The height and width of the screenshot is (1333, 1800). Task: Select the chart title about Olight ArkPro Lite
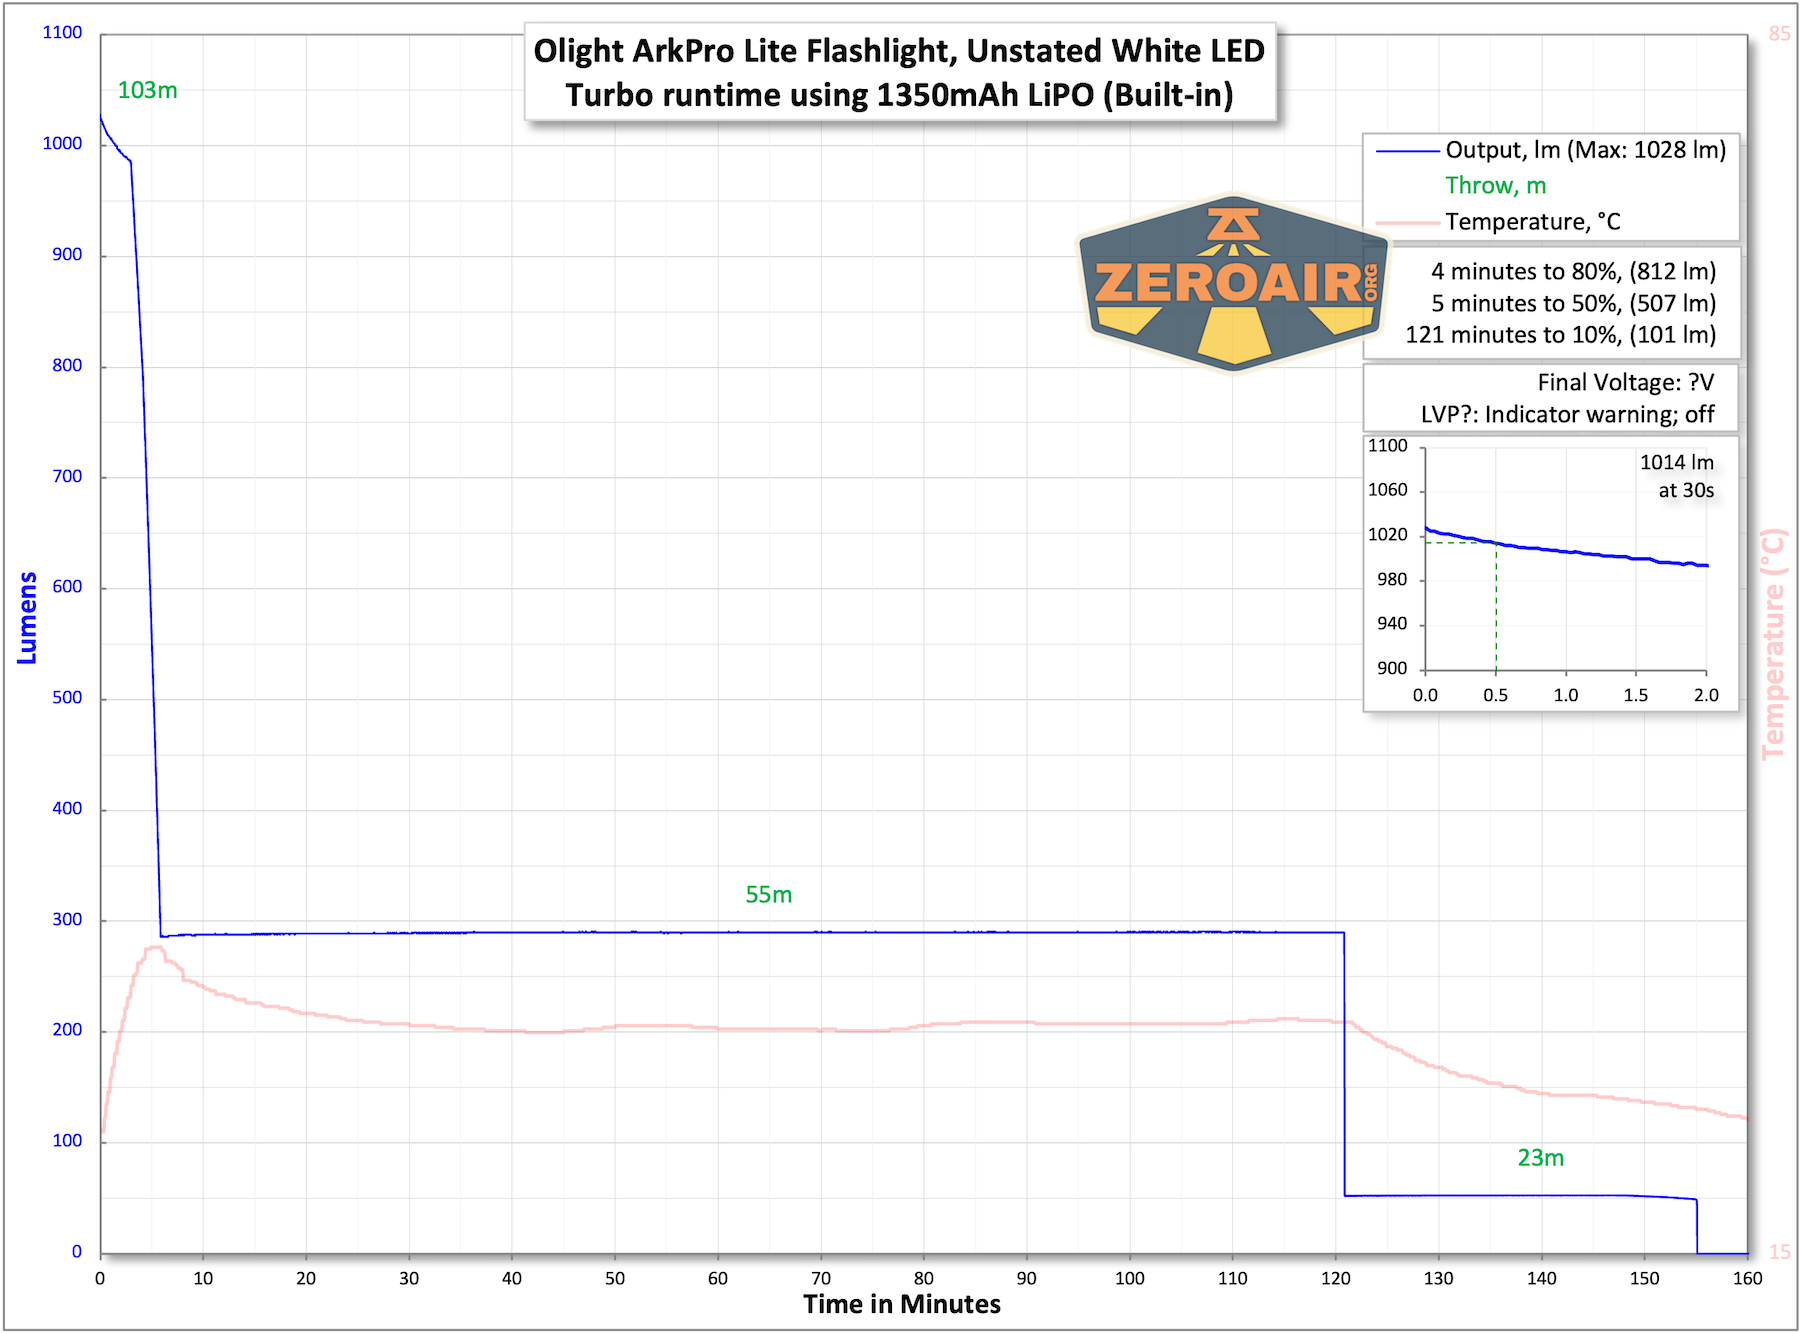coord(899,72)
